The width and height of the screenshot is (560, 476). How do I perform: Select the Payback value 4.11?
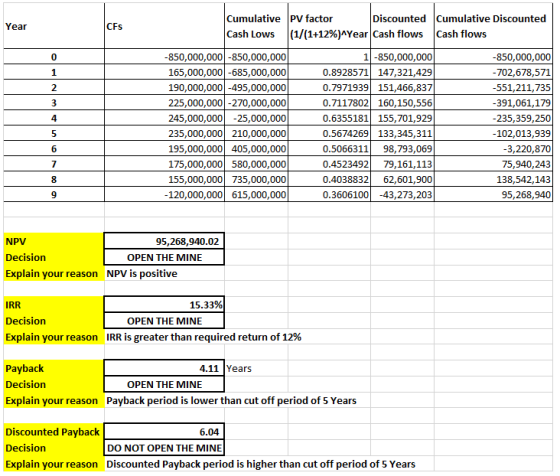coord(164,369)
